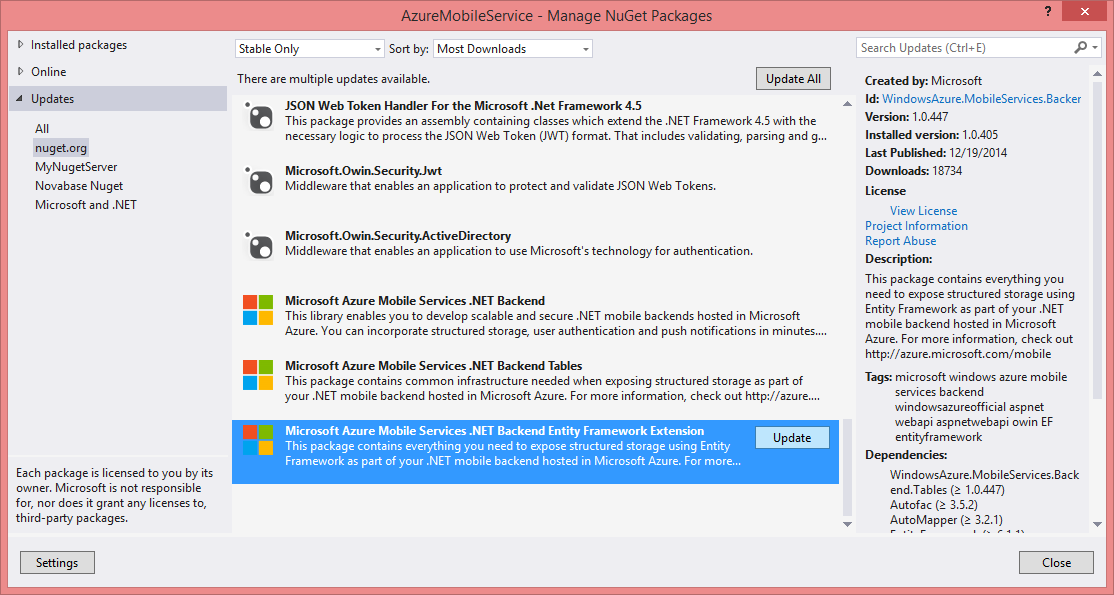This screenshot has width=1114, height=595.
Task: Open the View License link
Action: [x=924, y=210]
